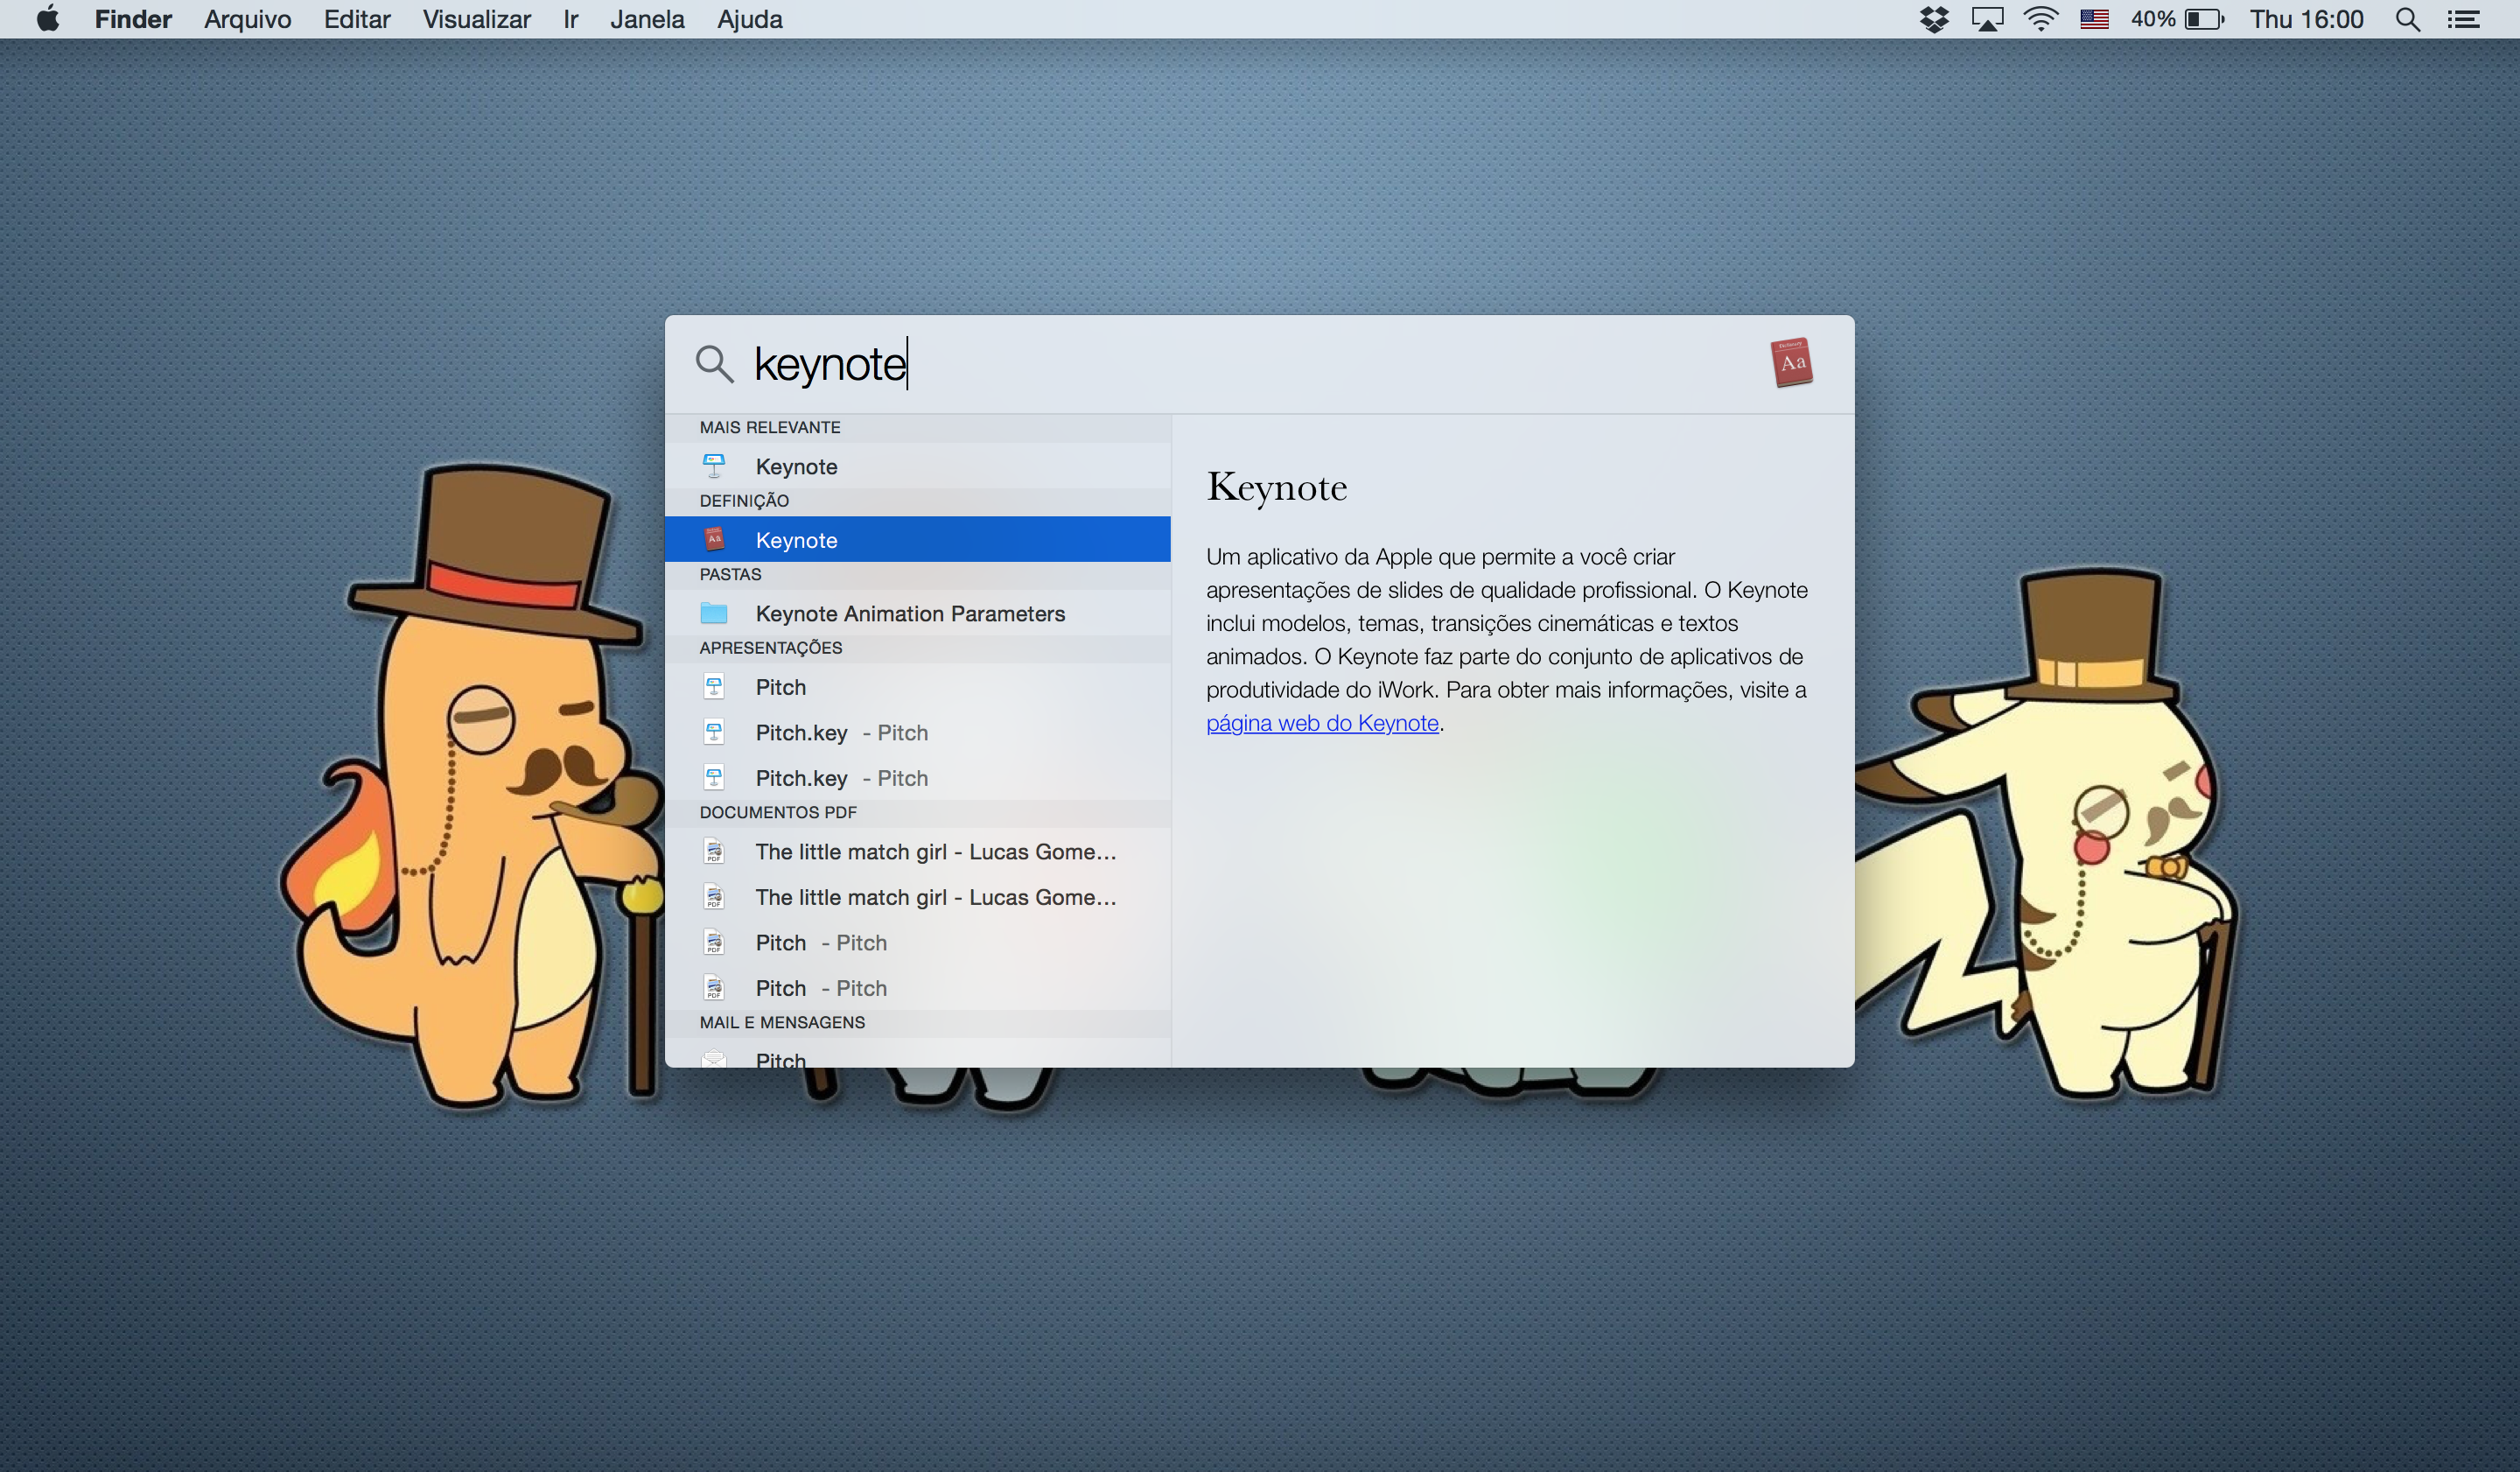This screenshot has height=1472, width=2520.
Task: Select second The little match girl PDF
Action: point(917,897)
